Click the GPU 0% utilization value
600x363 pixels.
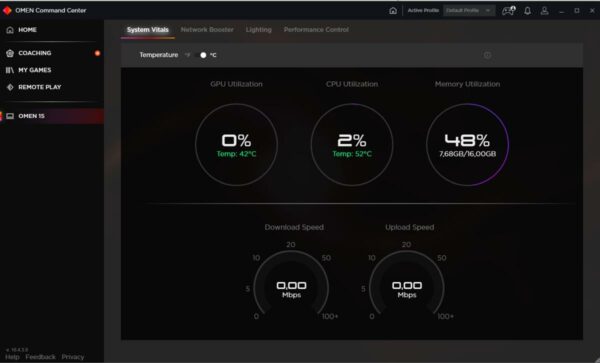click(236, 140)
